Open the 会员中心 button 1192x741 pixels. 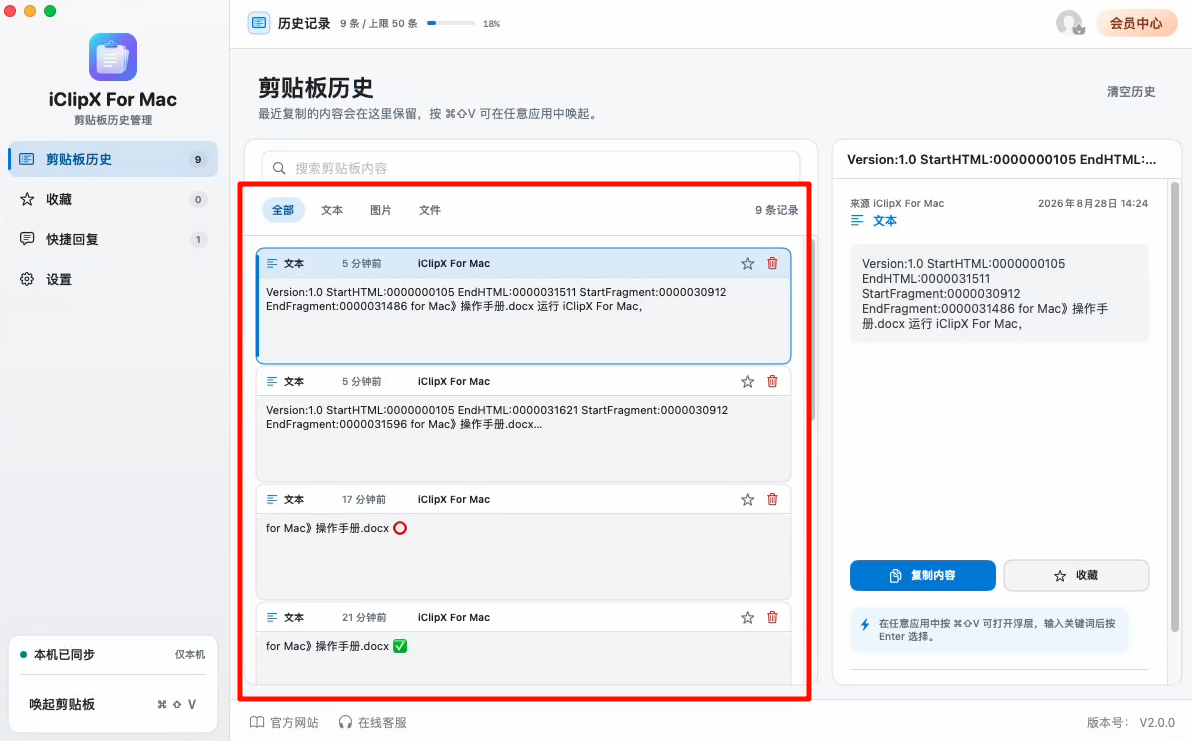coord(1136,23)
